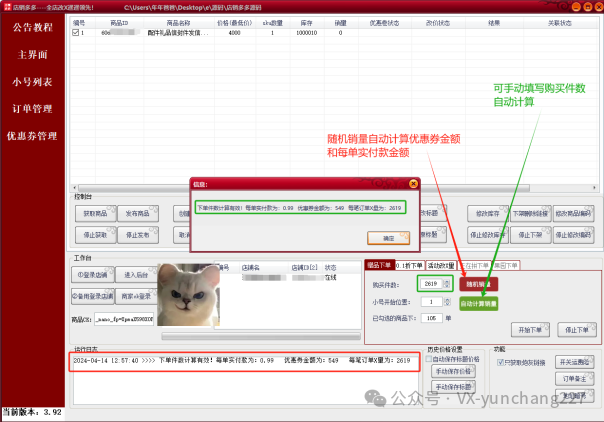Image resolution: width=604 pixels, height=422 pixels.
Task: Click ②备用登录店铺 button
Action: pos(92,296)
